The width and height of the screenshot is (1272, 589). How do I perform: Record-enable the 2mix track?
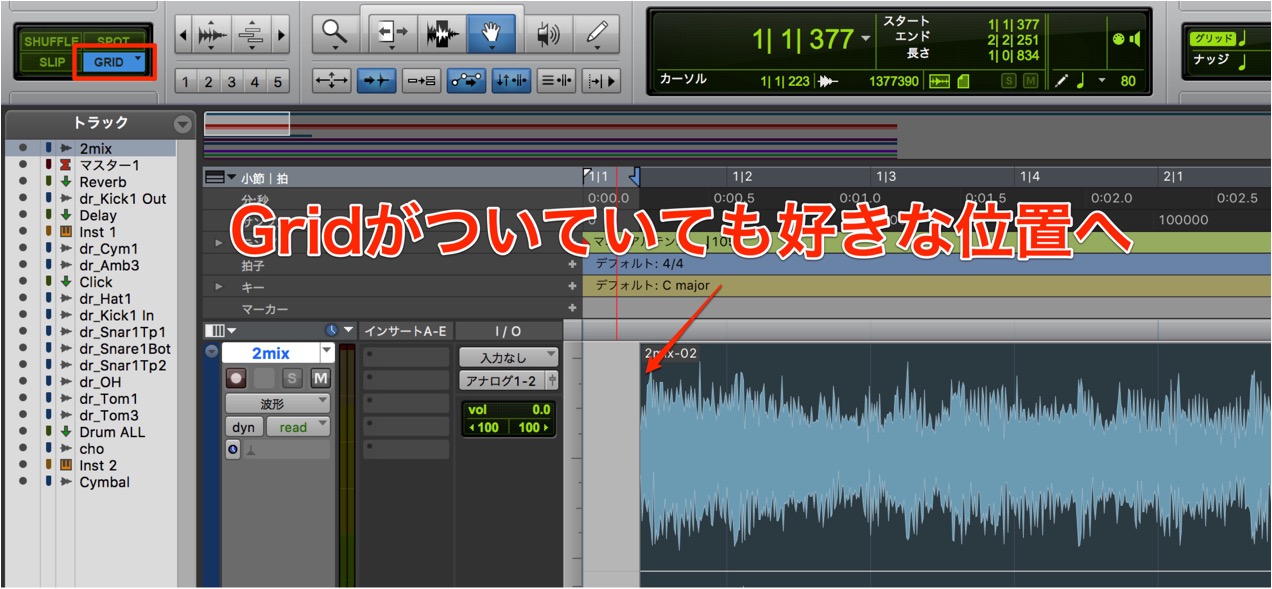(x=236, y=378)
